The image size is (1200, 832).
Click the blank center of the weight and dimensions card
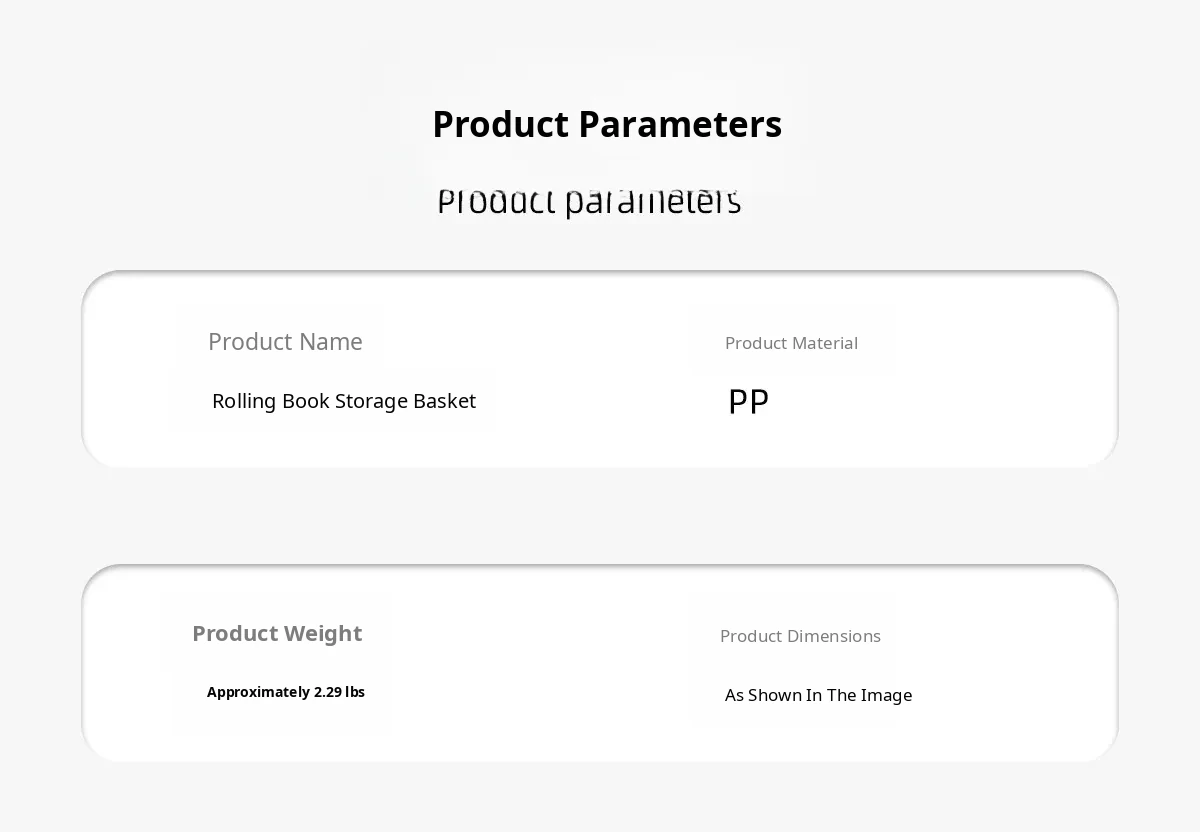coord(600,663)
